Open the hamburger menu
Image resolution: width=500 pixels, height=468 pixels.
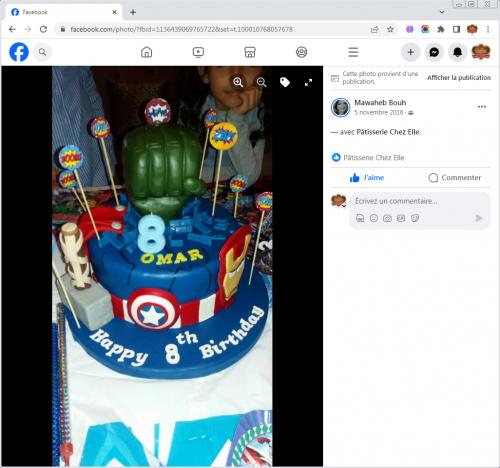(353, 52)
